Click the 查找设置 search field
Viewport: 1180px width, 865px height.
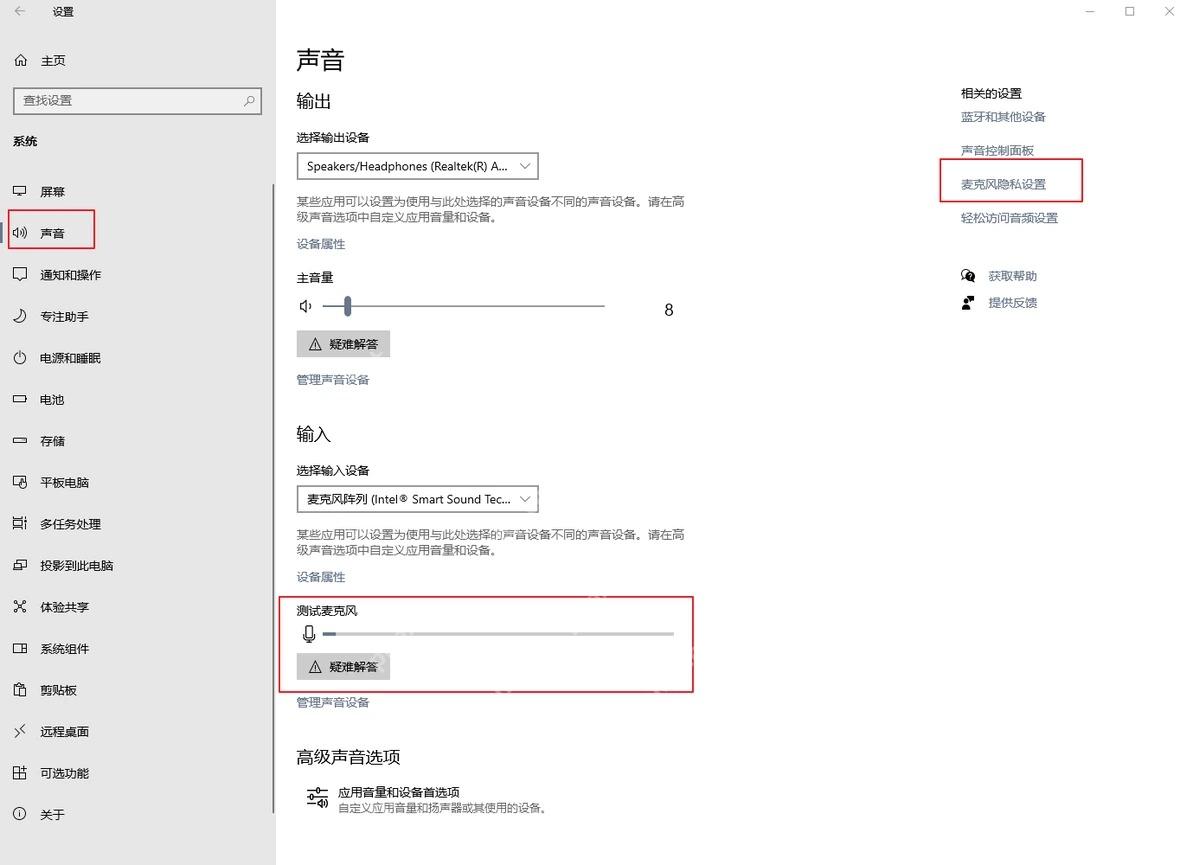click(x=137, y=101)
